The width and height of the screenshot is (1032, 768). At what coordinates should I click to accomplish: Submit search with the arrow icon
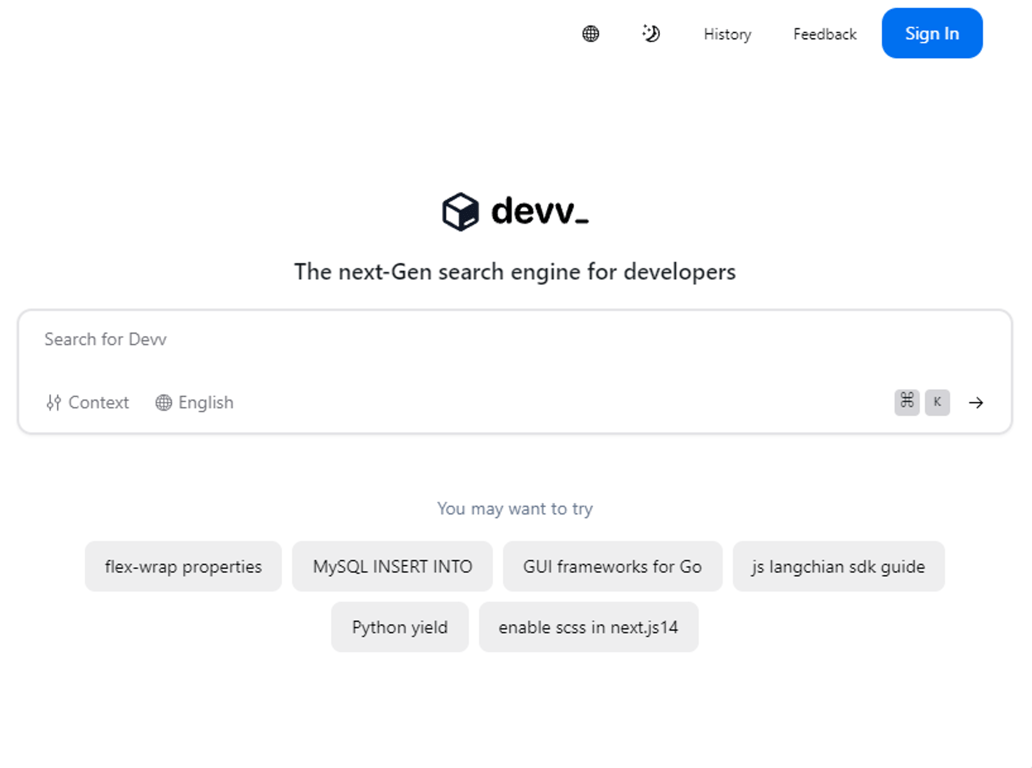pyautogui.click(x=976, y=403)
